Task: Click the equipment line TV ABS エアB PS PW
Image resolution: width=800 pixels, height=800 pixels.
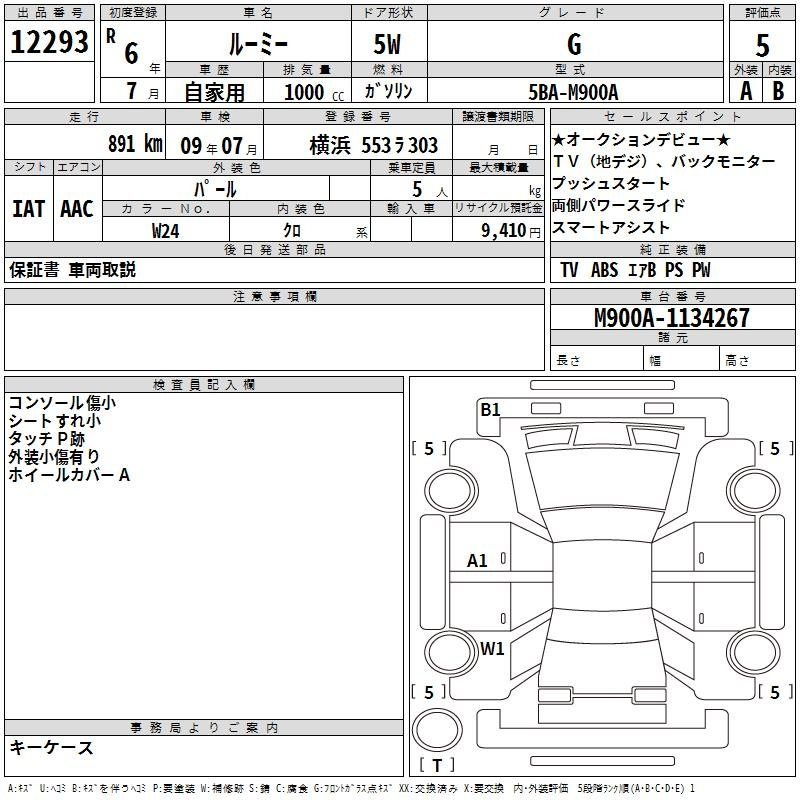Action: pos(635,270)
